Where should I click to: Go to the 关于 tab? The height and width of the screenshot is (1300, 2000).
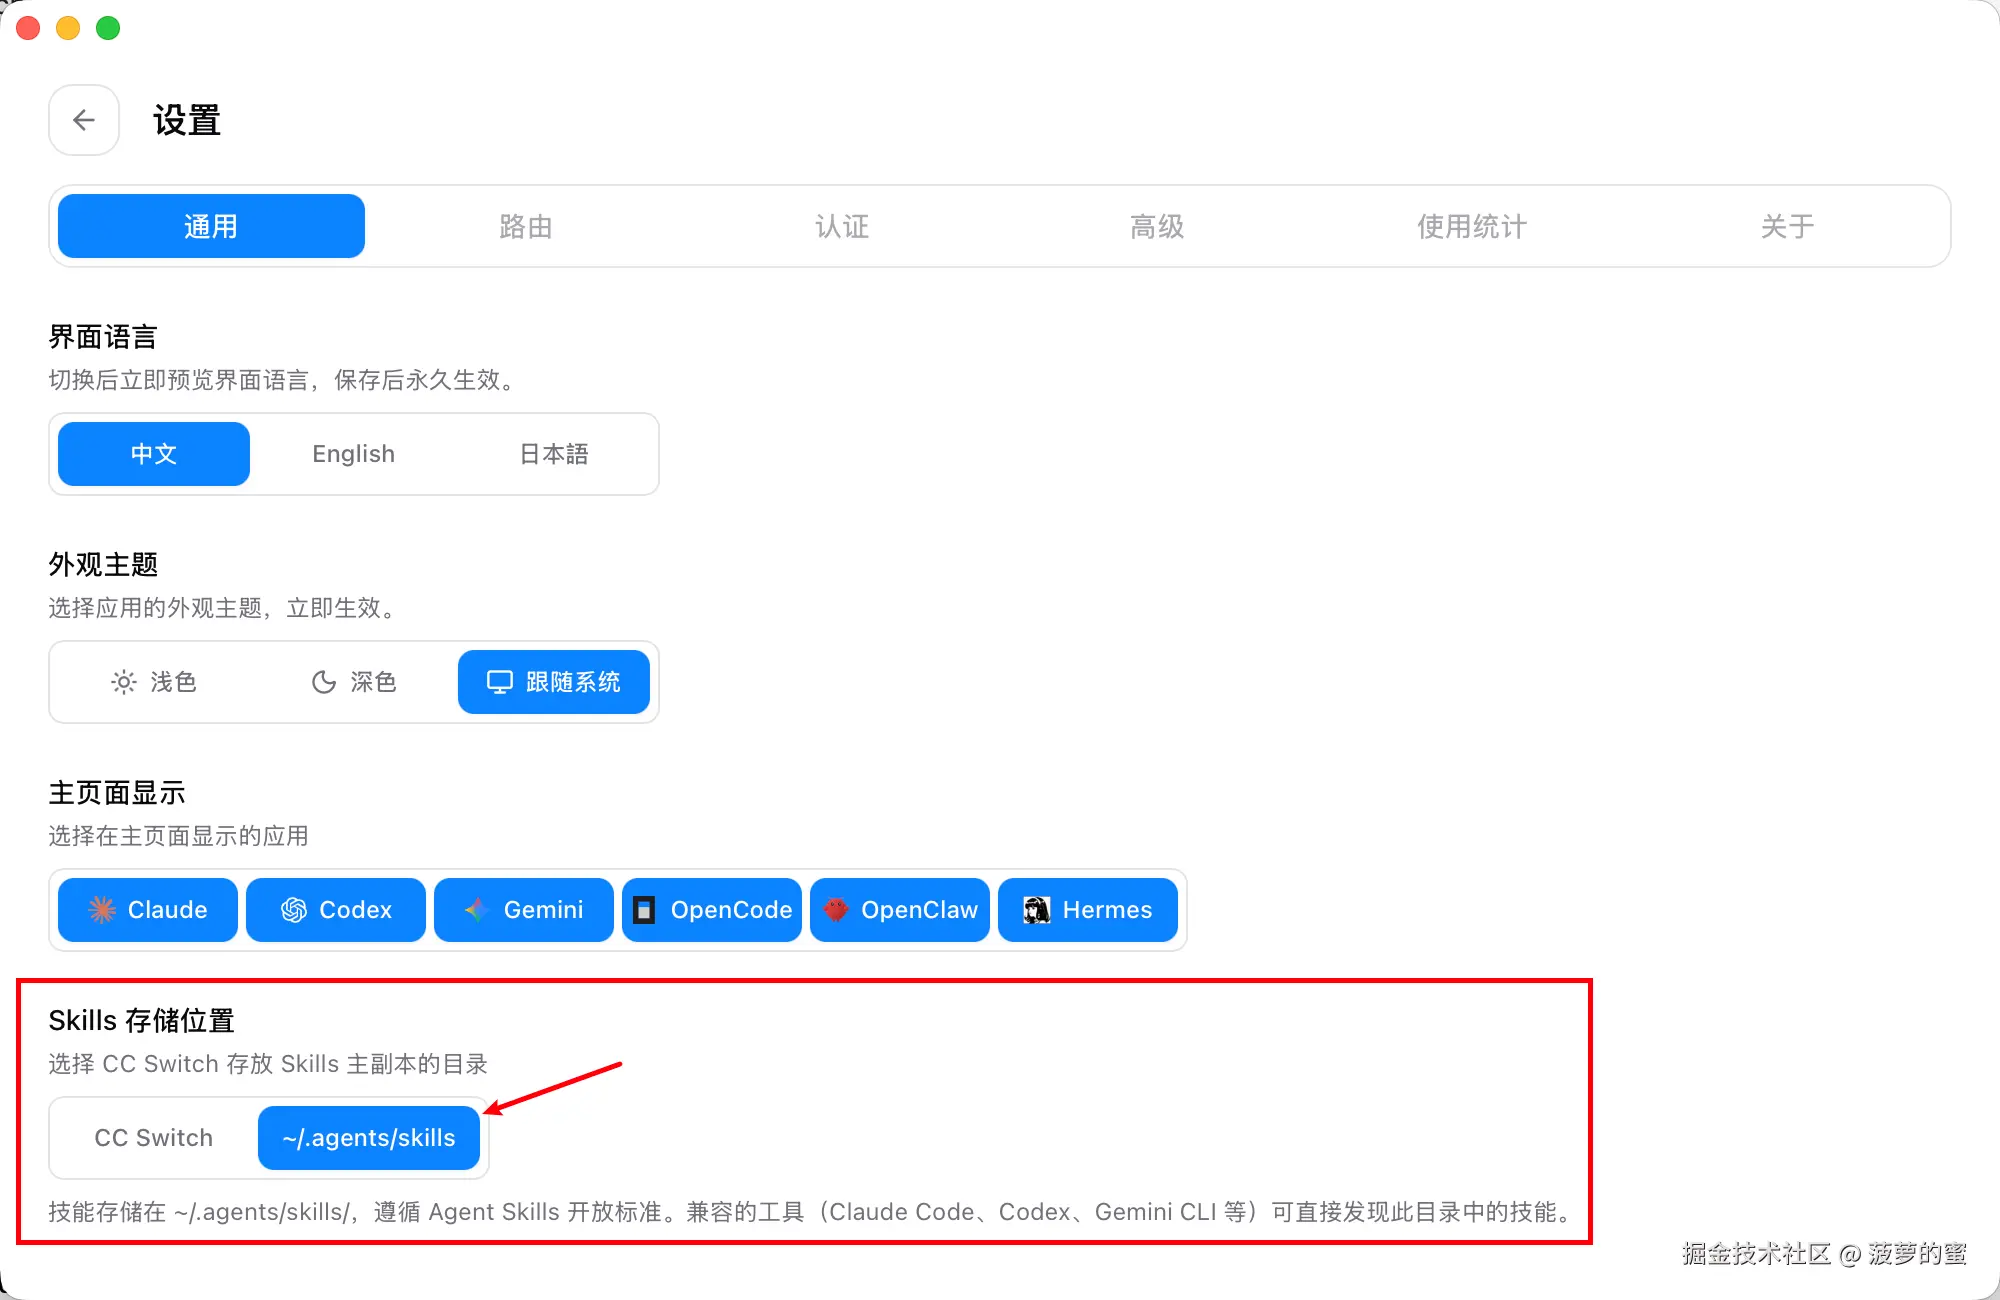pos(1787,227)
